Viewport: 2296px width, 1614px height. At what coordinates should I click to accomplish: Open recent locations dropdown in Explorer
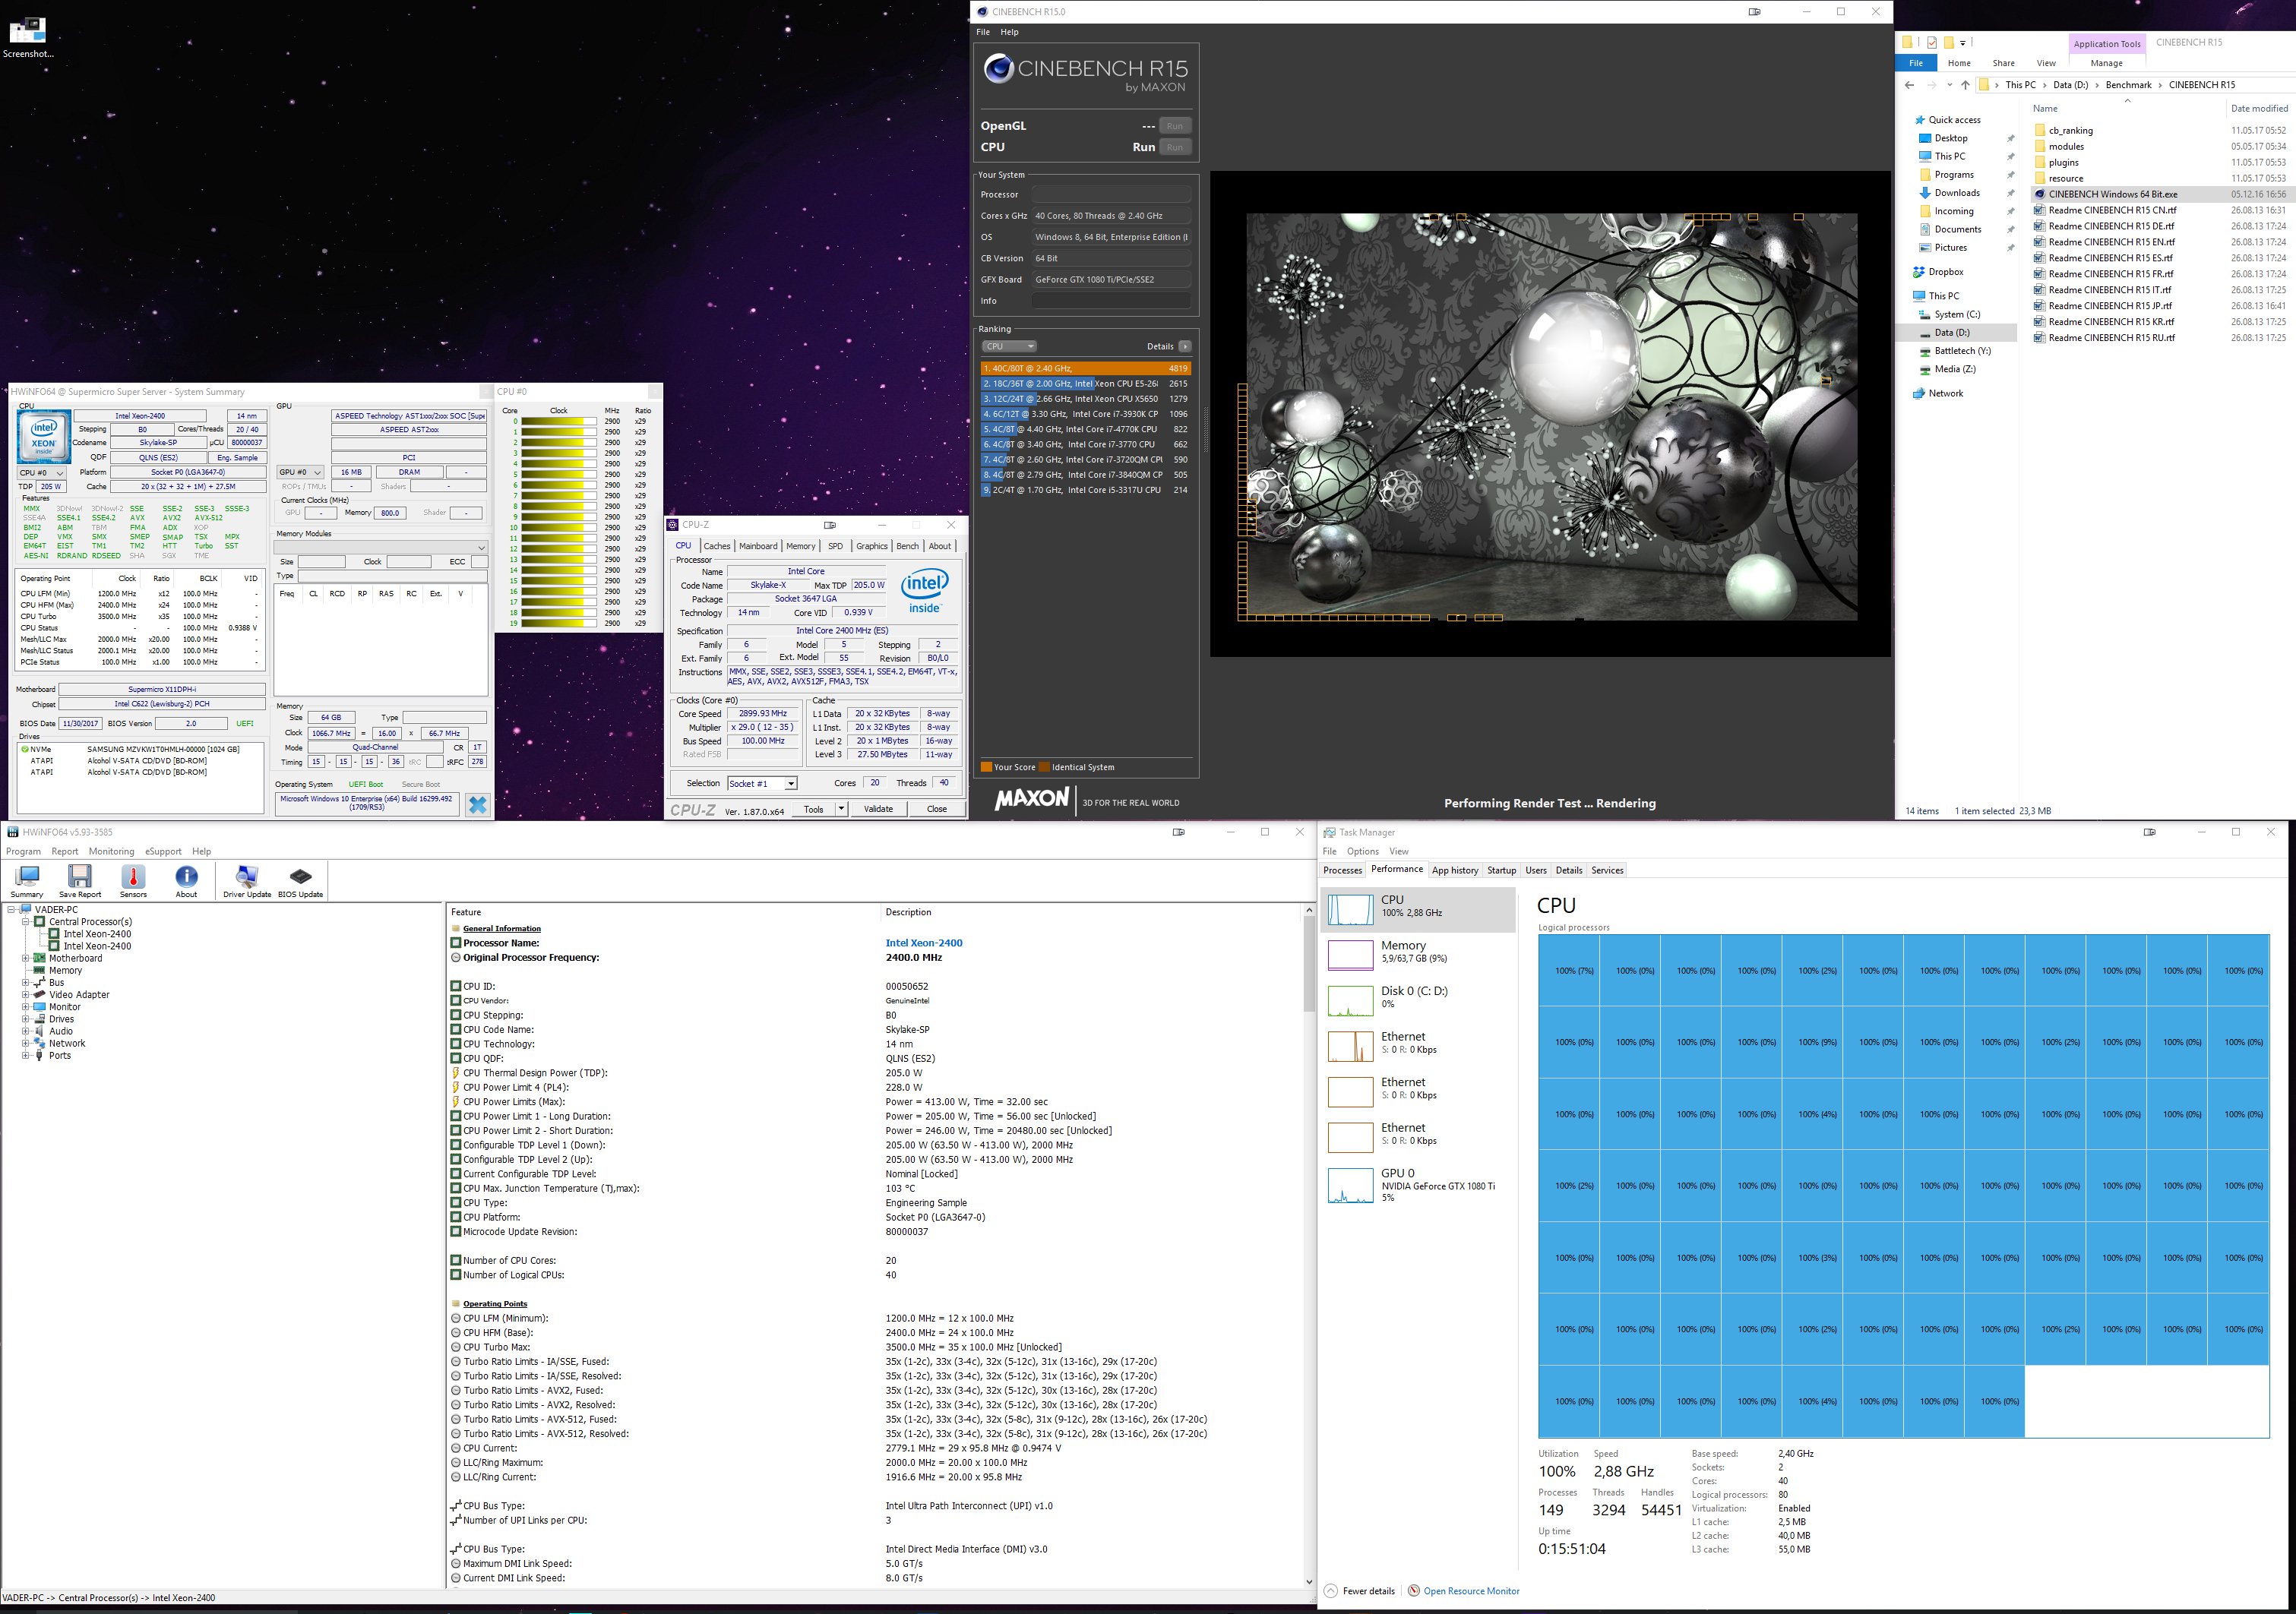coord(1949,85)
